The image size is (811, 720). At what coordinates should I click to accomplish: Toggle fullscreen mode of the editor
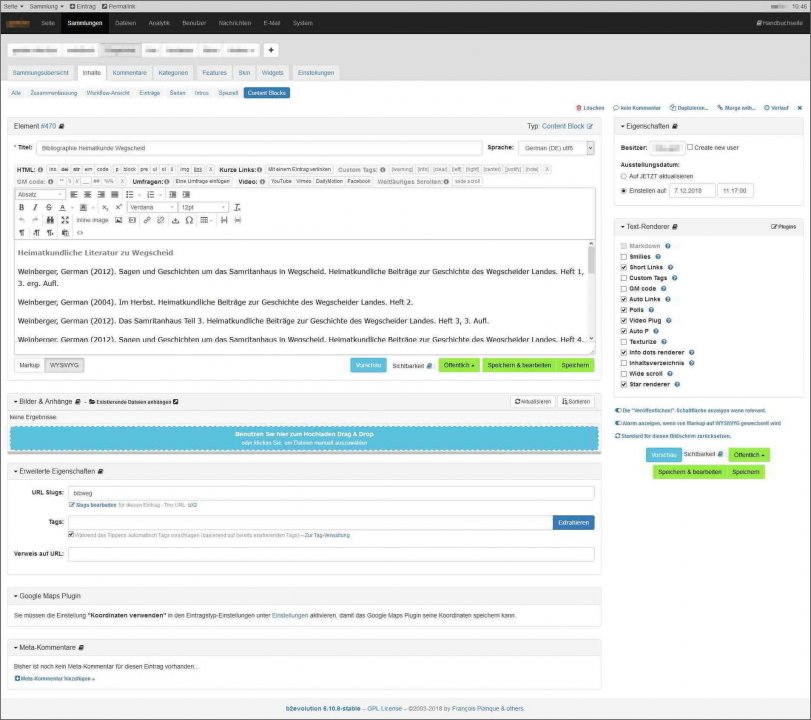point(65,220)
